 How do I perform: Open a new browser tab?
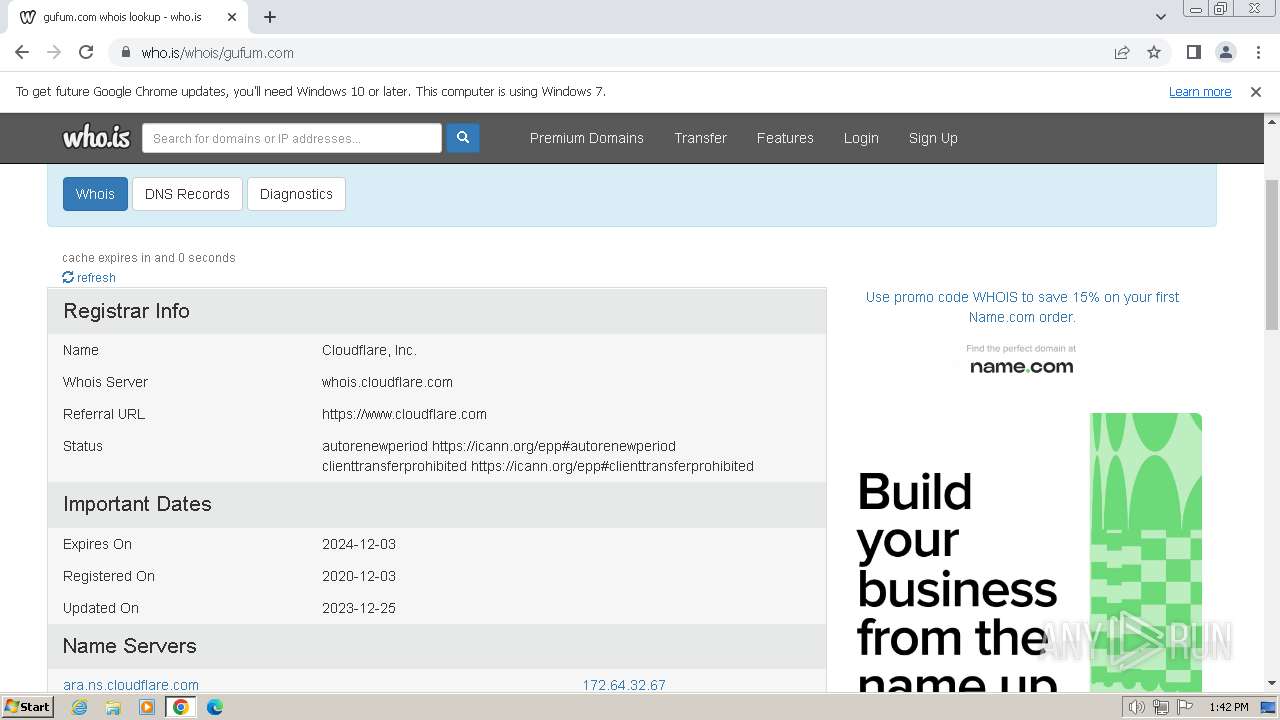pos(270,17)
